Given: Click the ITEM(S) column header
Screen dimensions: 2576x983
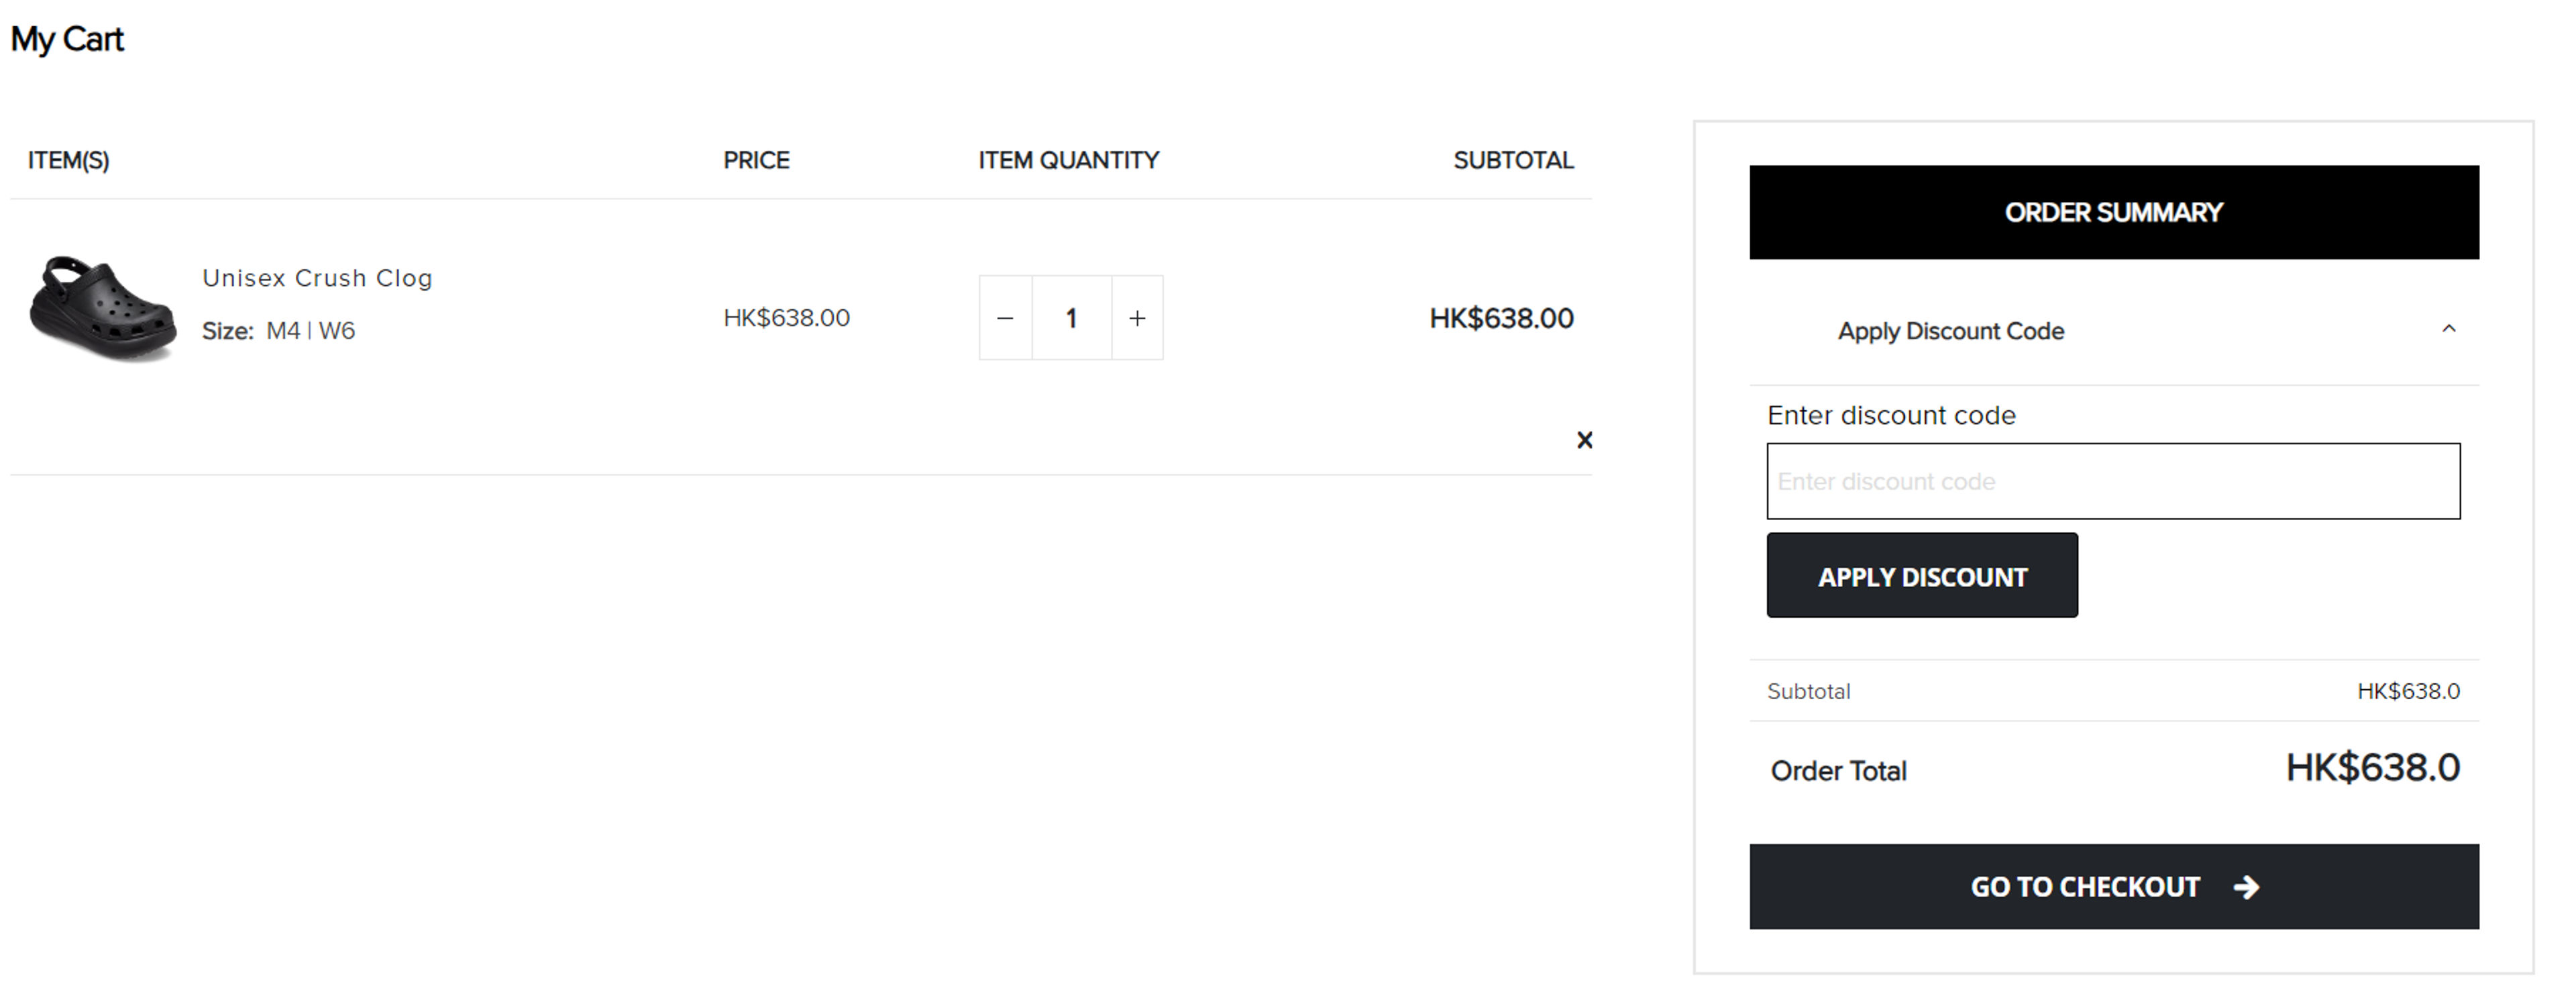Looking at the screenshot, I should click(x=68, y=160).
